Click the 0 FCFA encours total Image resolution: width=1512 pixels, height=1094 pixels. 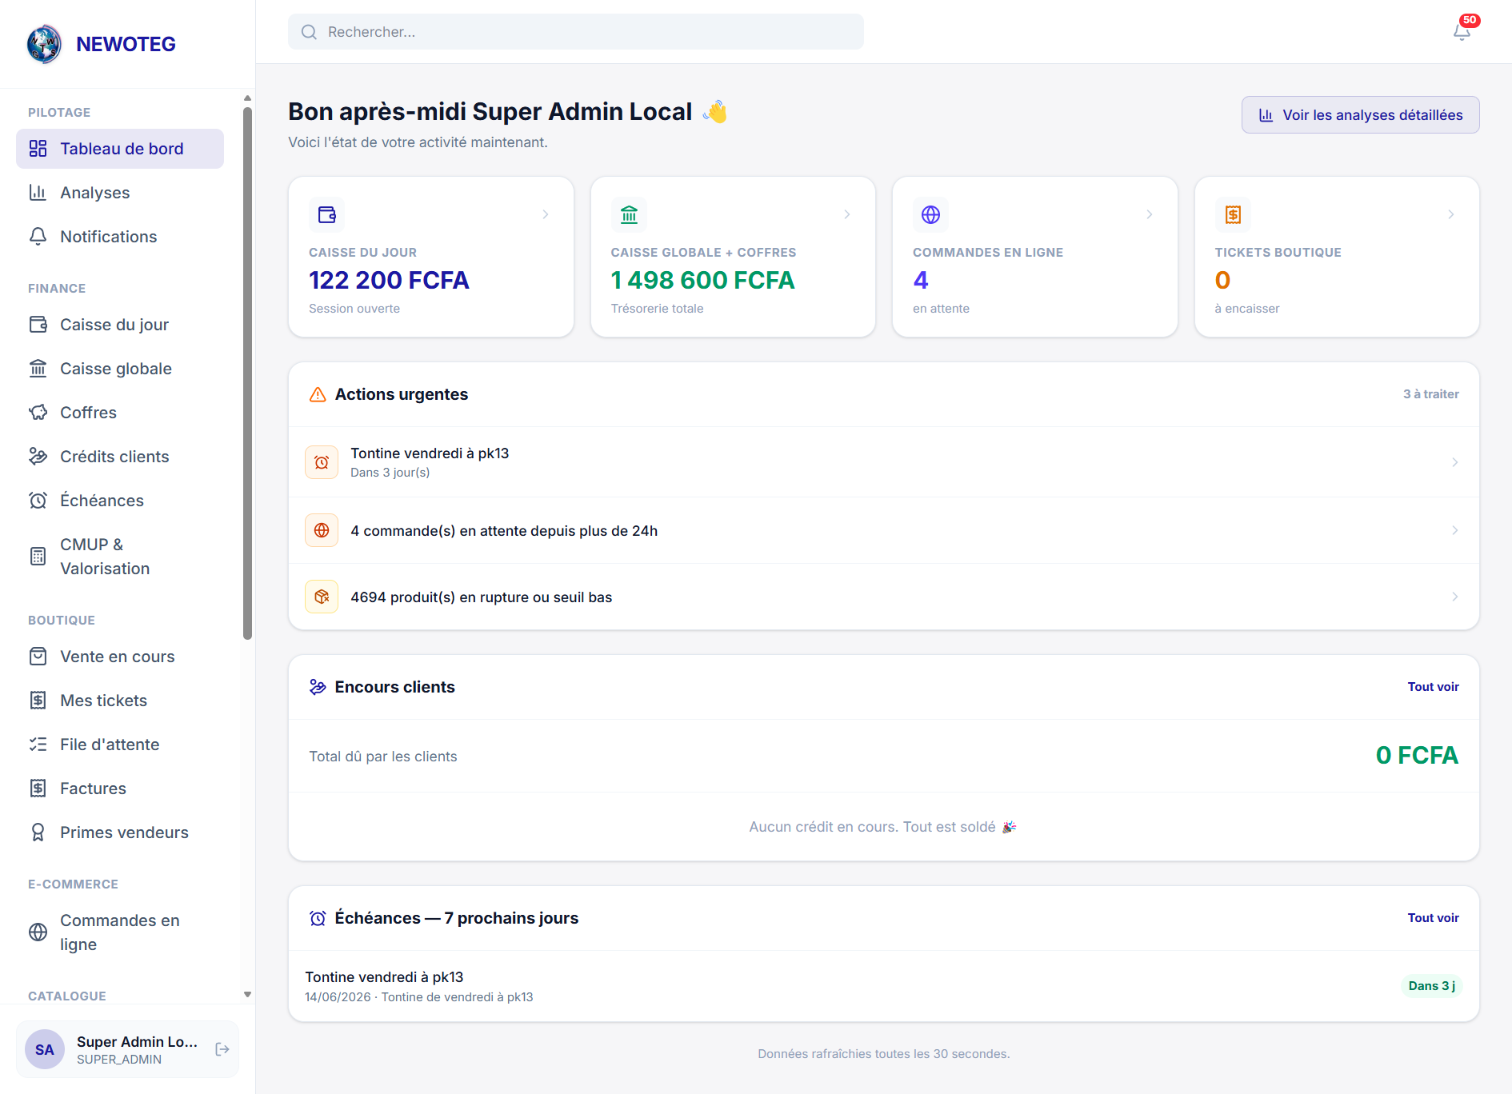point(1417,756)
